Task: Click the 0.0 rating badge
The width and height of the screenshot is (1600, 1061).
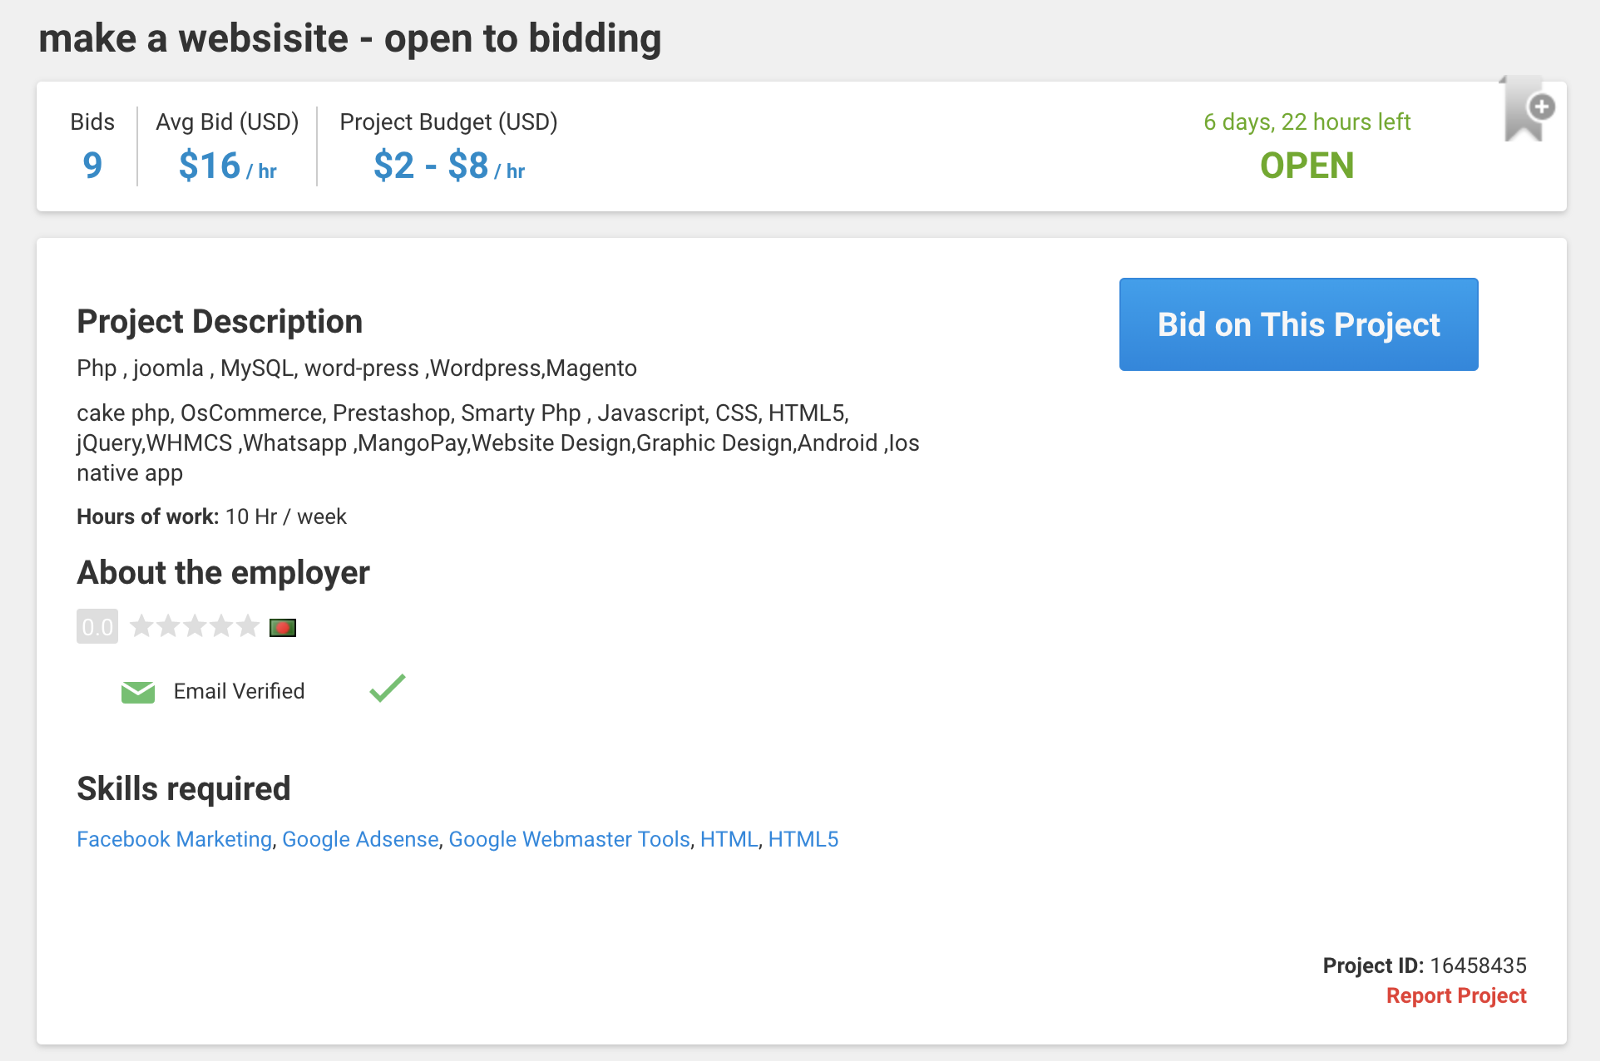Action: tap(97, 627)
